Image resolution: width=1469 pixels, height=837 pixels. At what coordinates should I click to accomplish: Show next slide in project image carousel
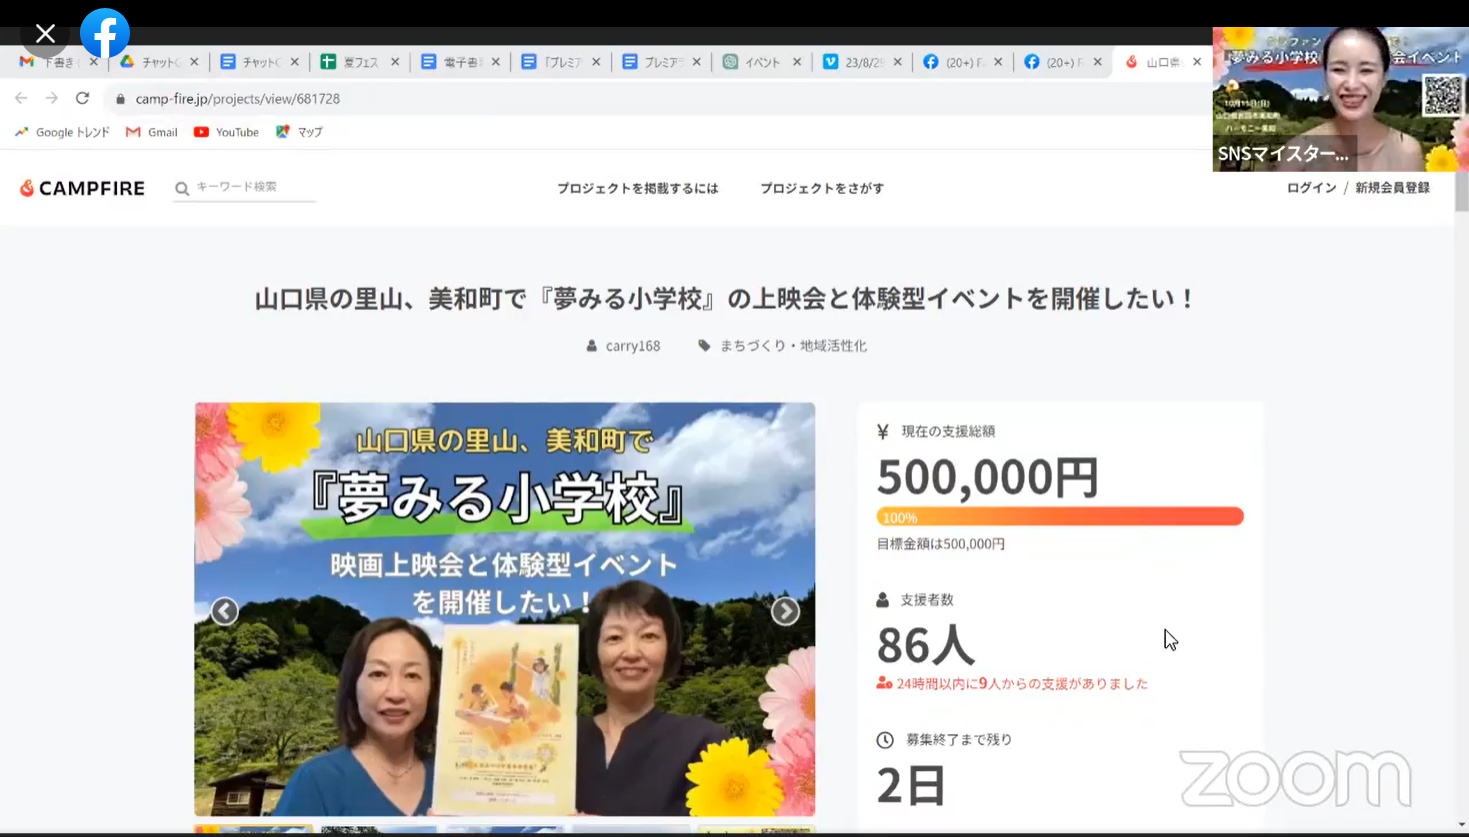(785, 611)
